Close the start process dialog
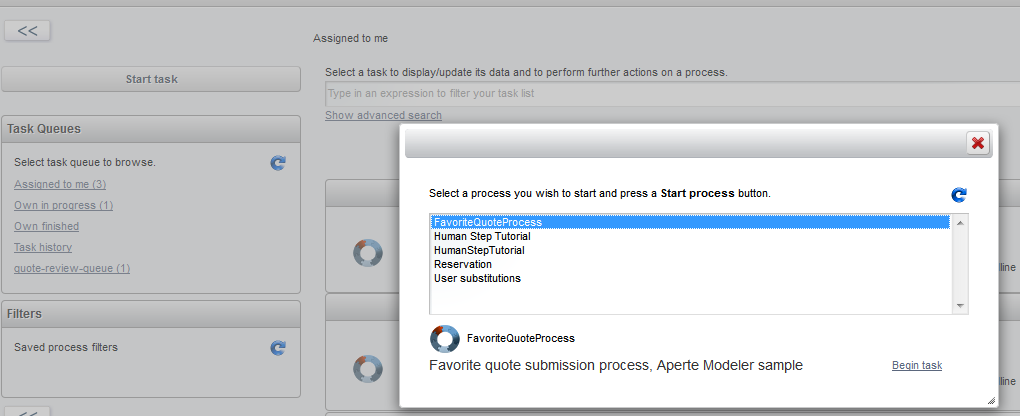Image resolution: width=1020 pixels, height=416 pixels. point(978,143)
